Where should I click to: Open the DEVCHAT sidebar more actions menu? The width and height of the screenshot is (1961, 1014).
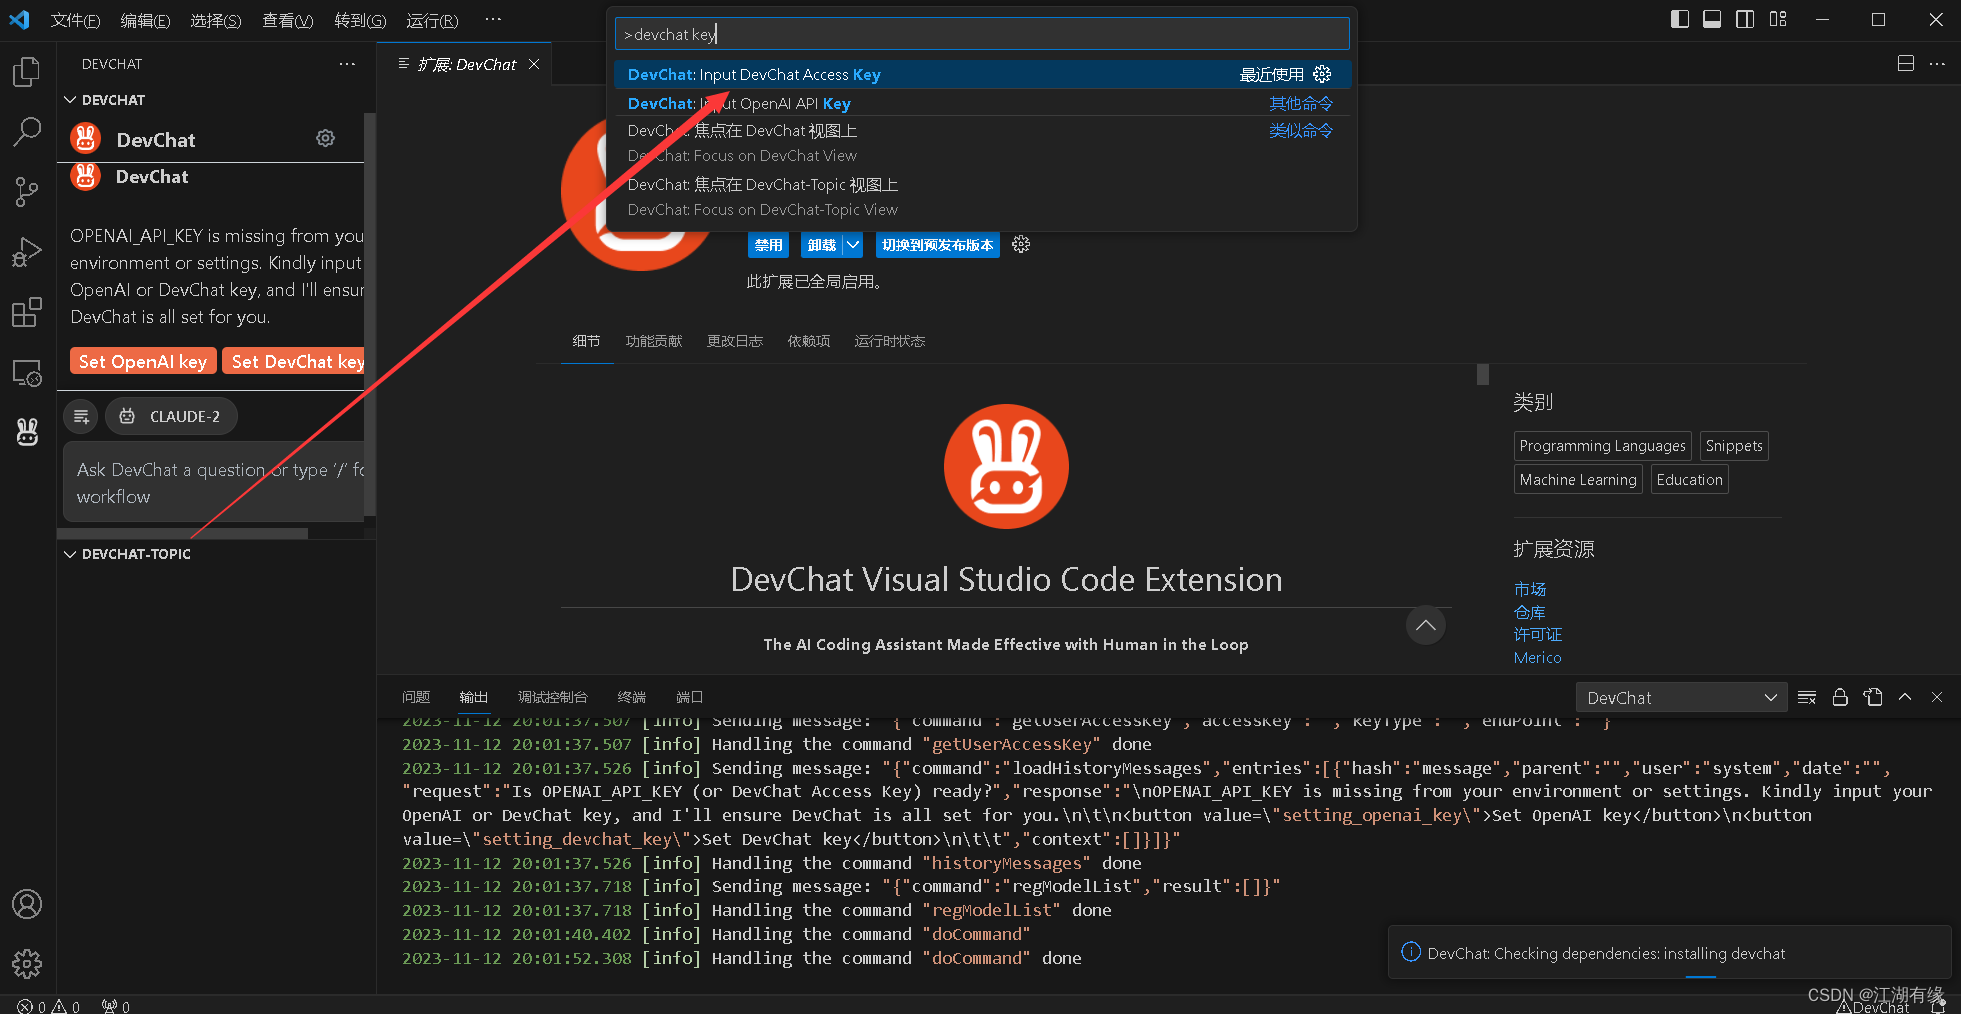pos(347,64)
